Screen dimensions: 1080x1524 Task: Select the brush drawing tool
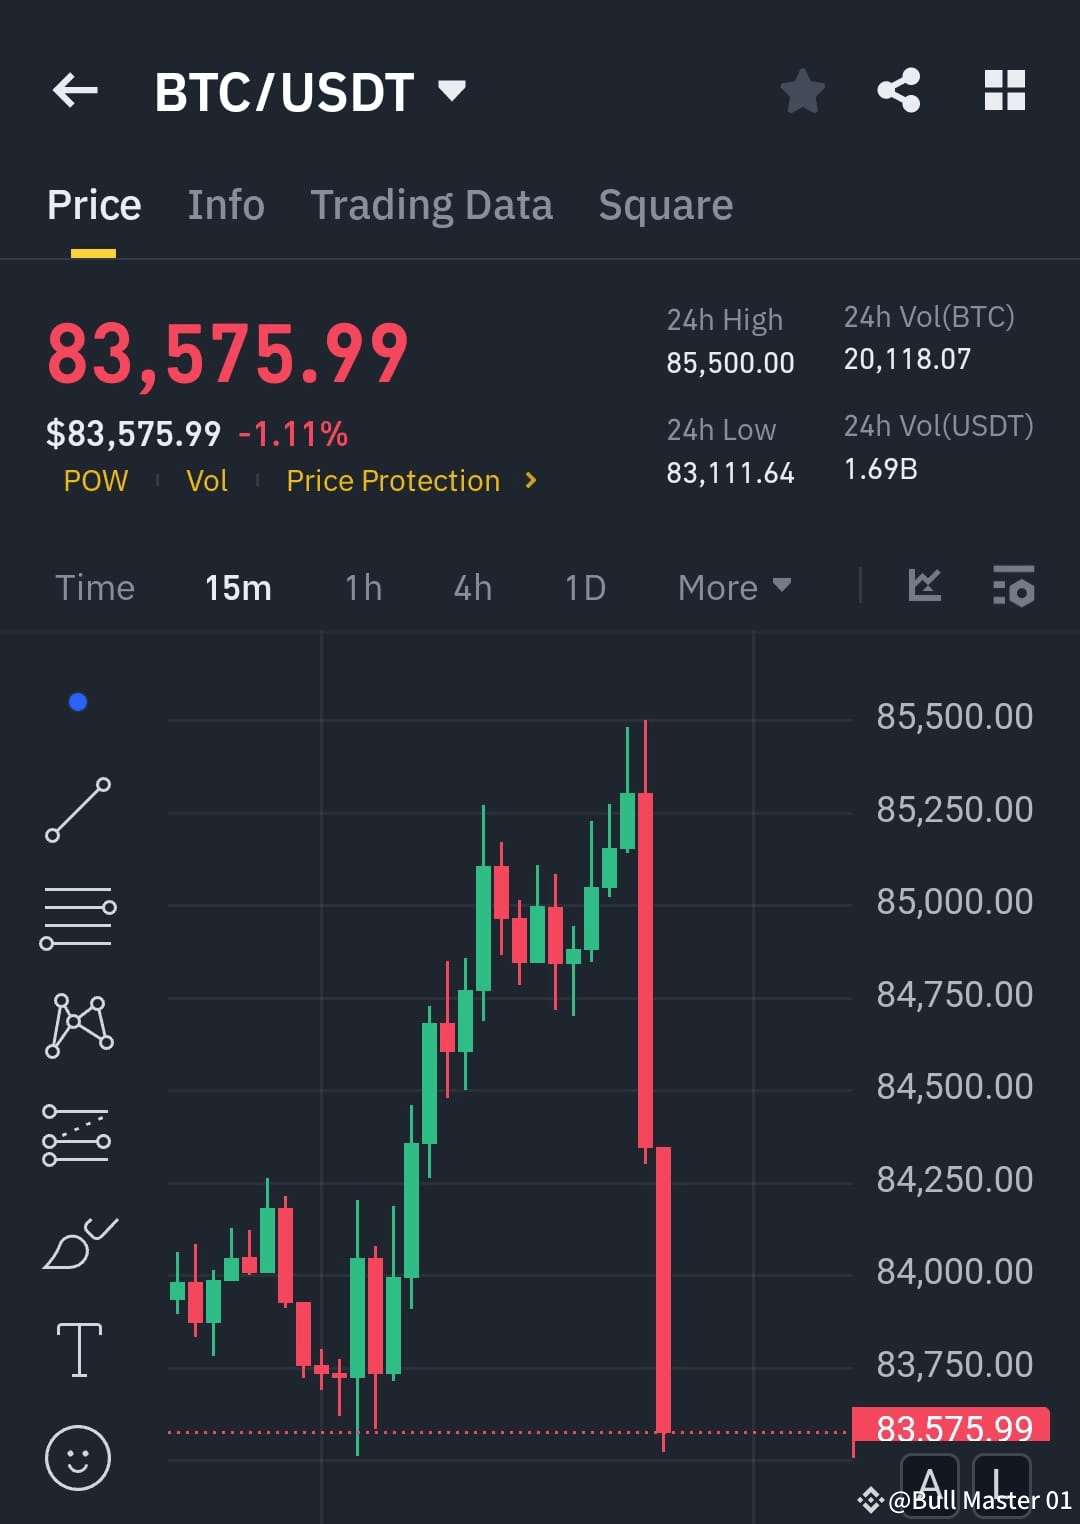78,1242
